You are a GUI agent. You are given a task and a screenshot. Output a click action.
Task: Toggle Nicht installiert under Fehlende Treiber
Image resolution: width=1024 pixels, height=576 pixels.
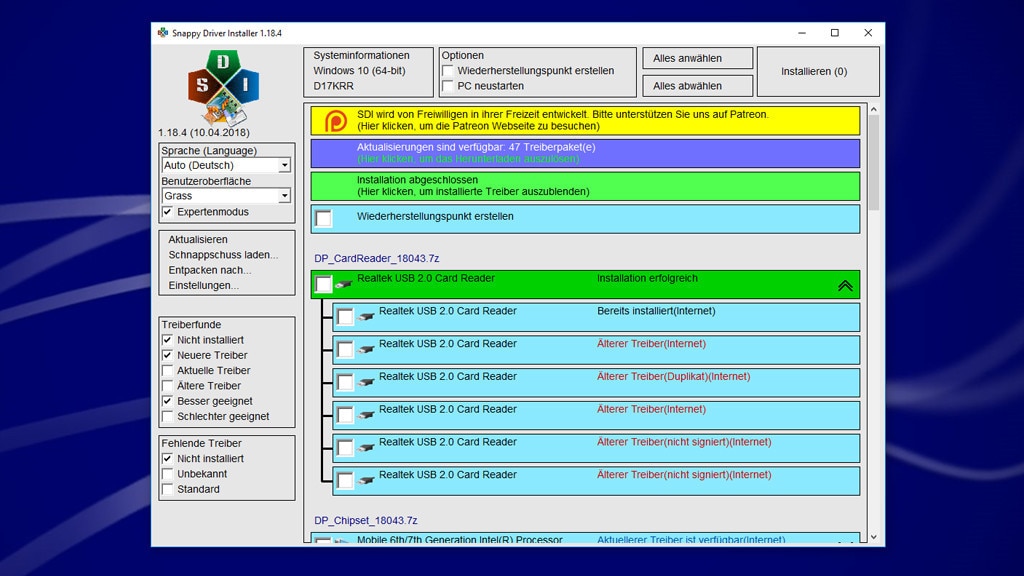click(168, 458)
